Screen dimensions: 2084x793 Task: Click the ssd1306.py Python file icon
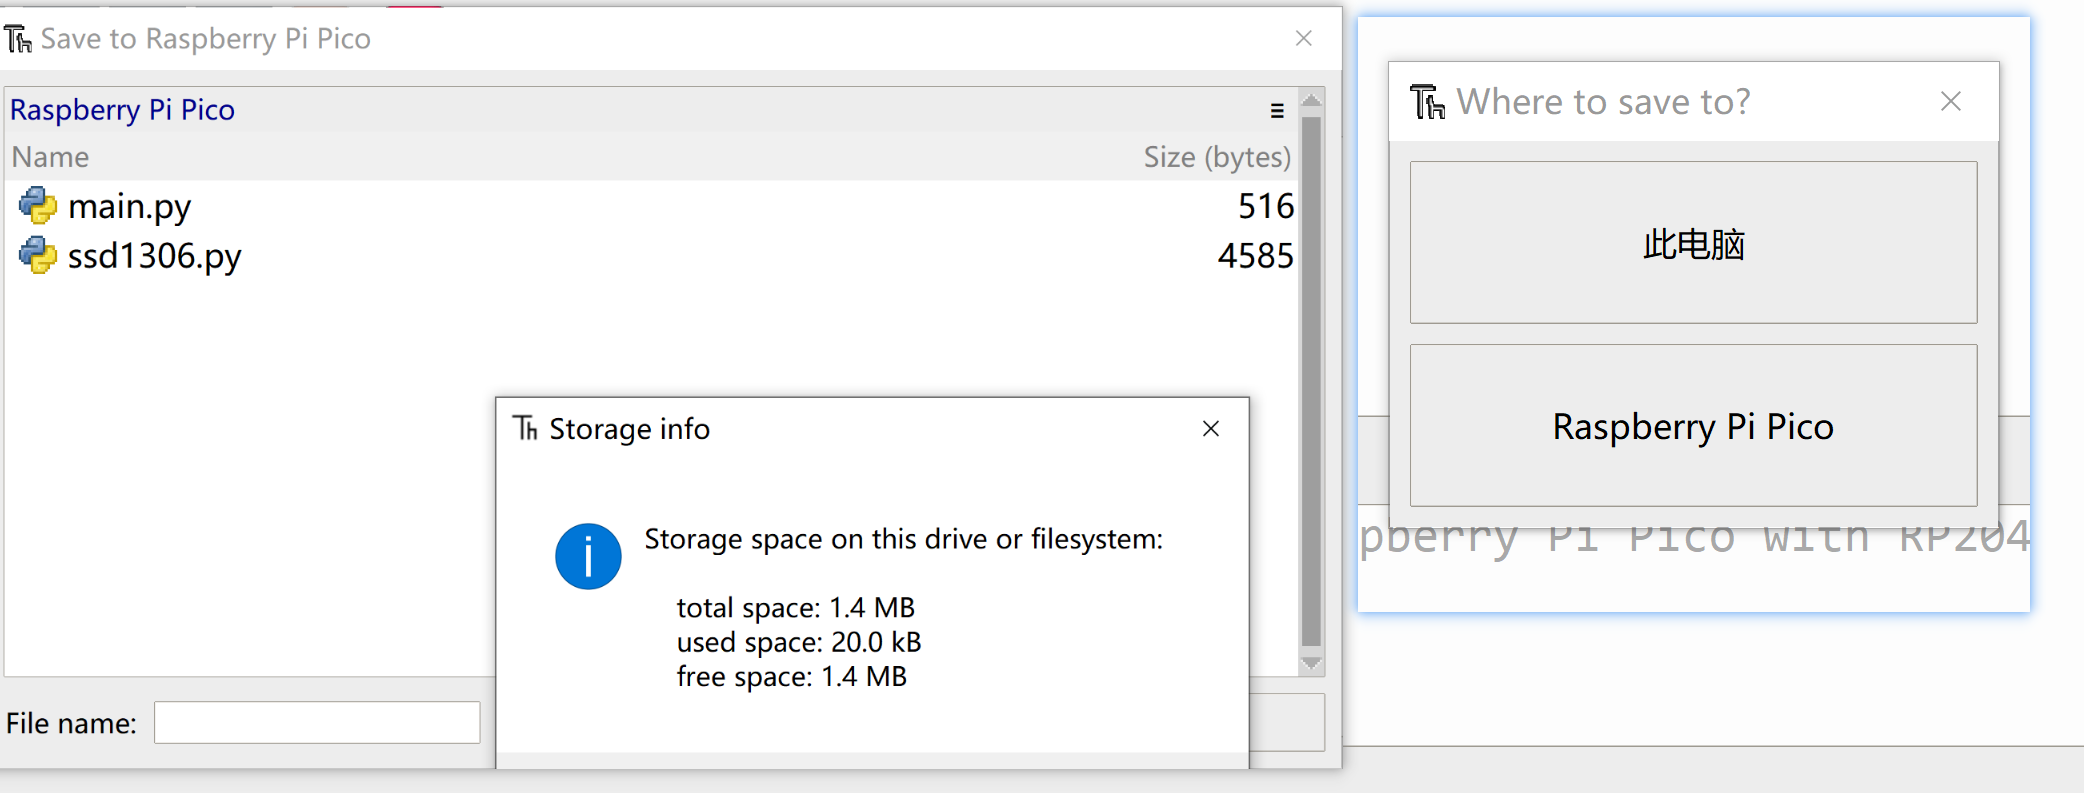38,256
